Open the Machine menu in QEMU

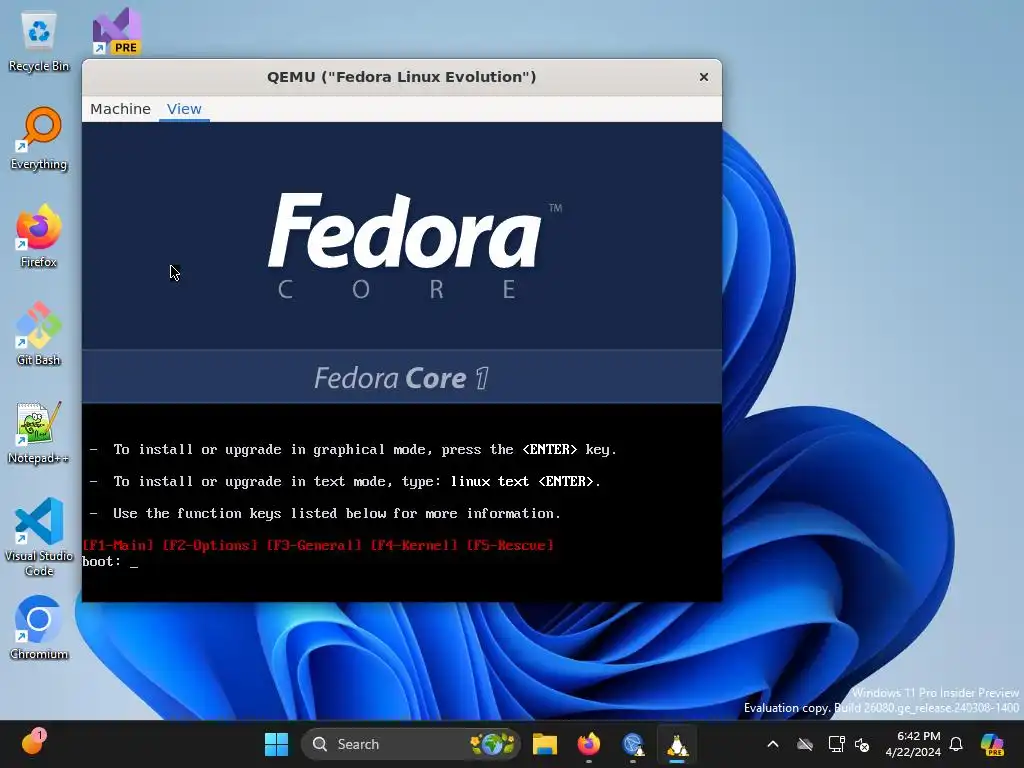tap(120, 109)
